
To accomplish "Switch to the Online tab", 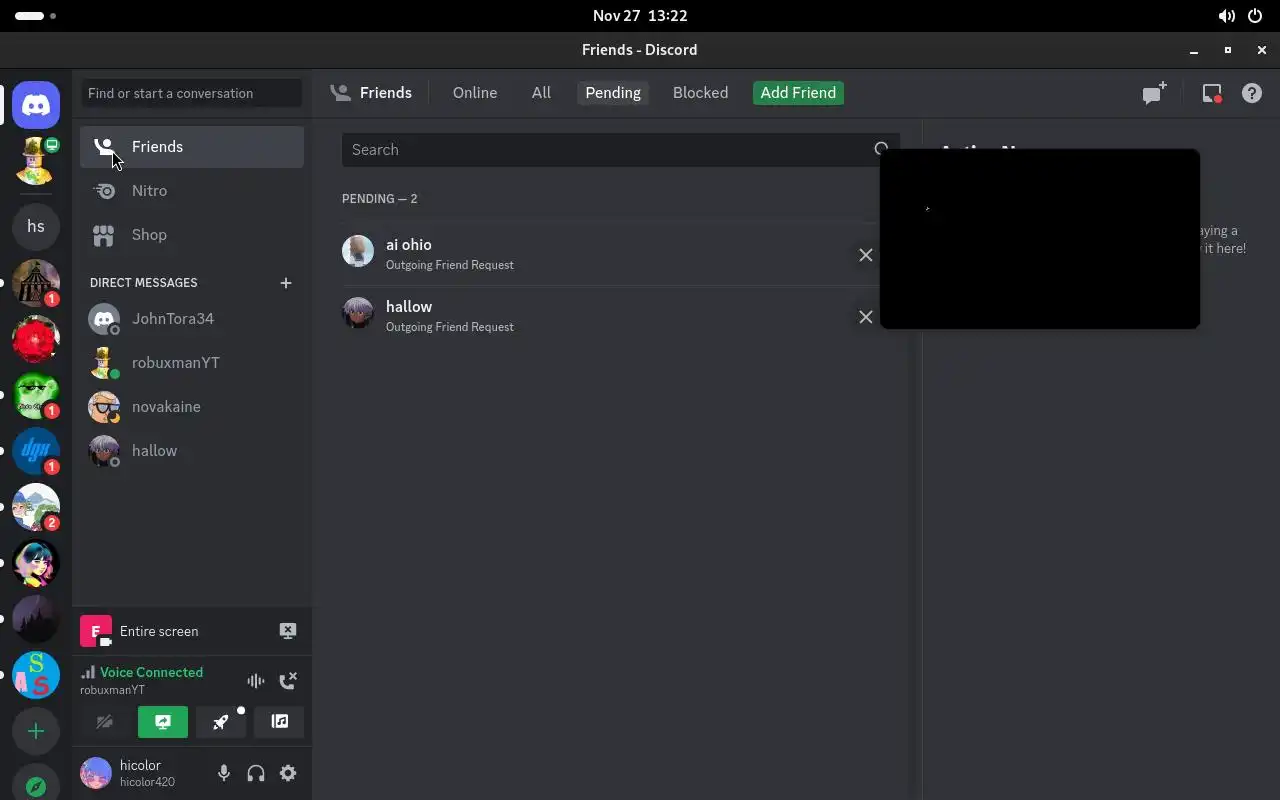I will [475, 93].
